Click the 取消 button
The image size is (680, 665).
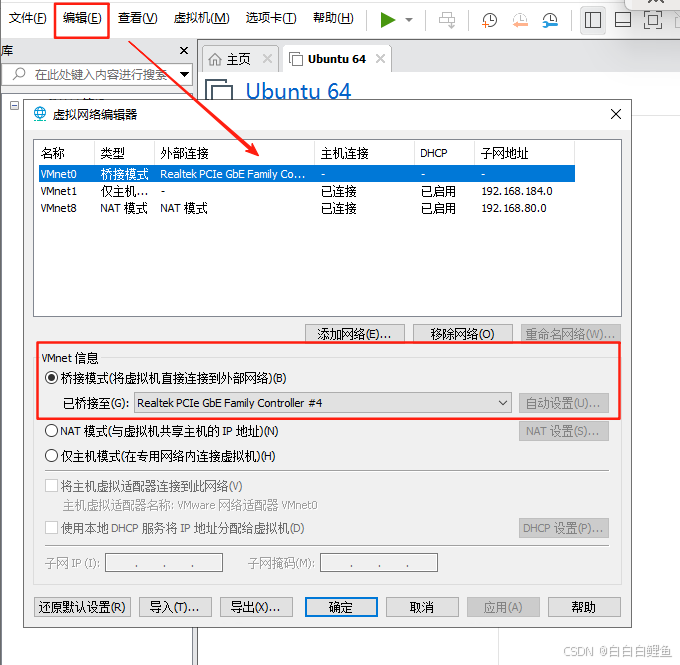pyautogui.click(x=422, y=607)
